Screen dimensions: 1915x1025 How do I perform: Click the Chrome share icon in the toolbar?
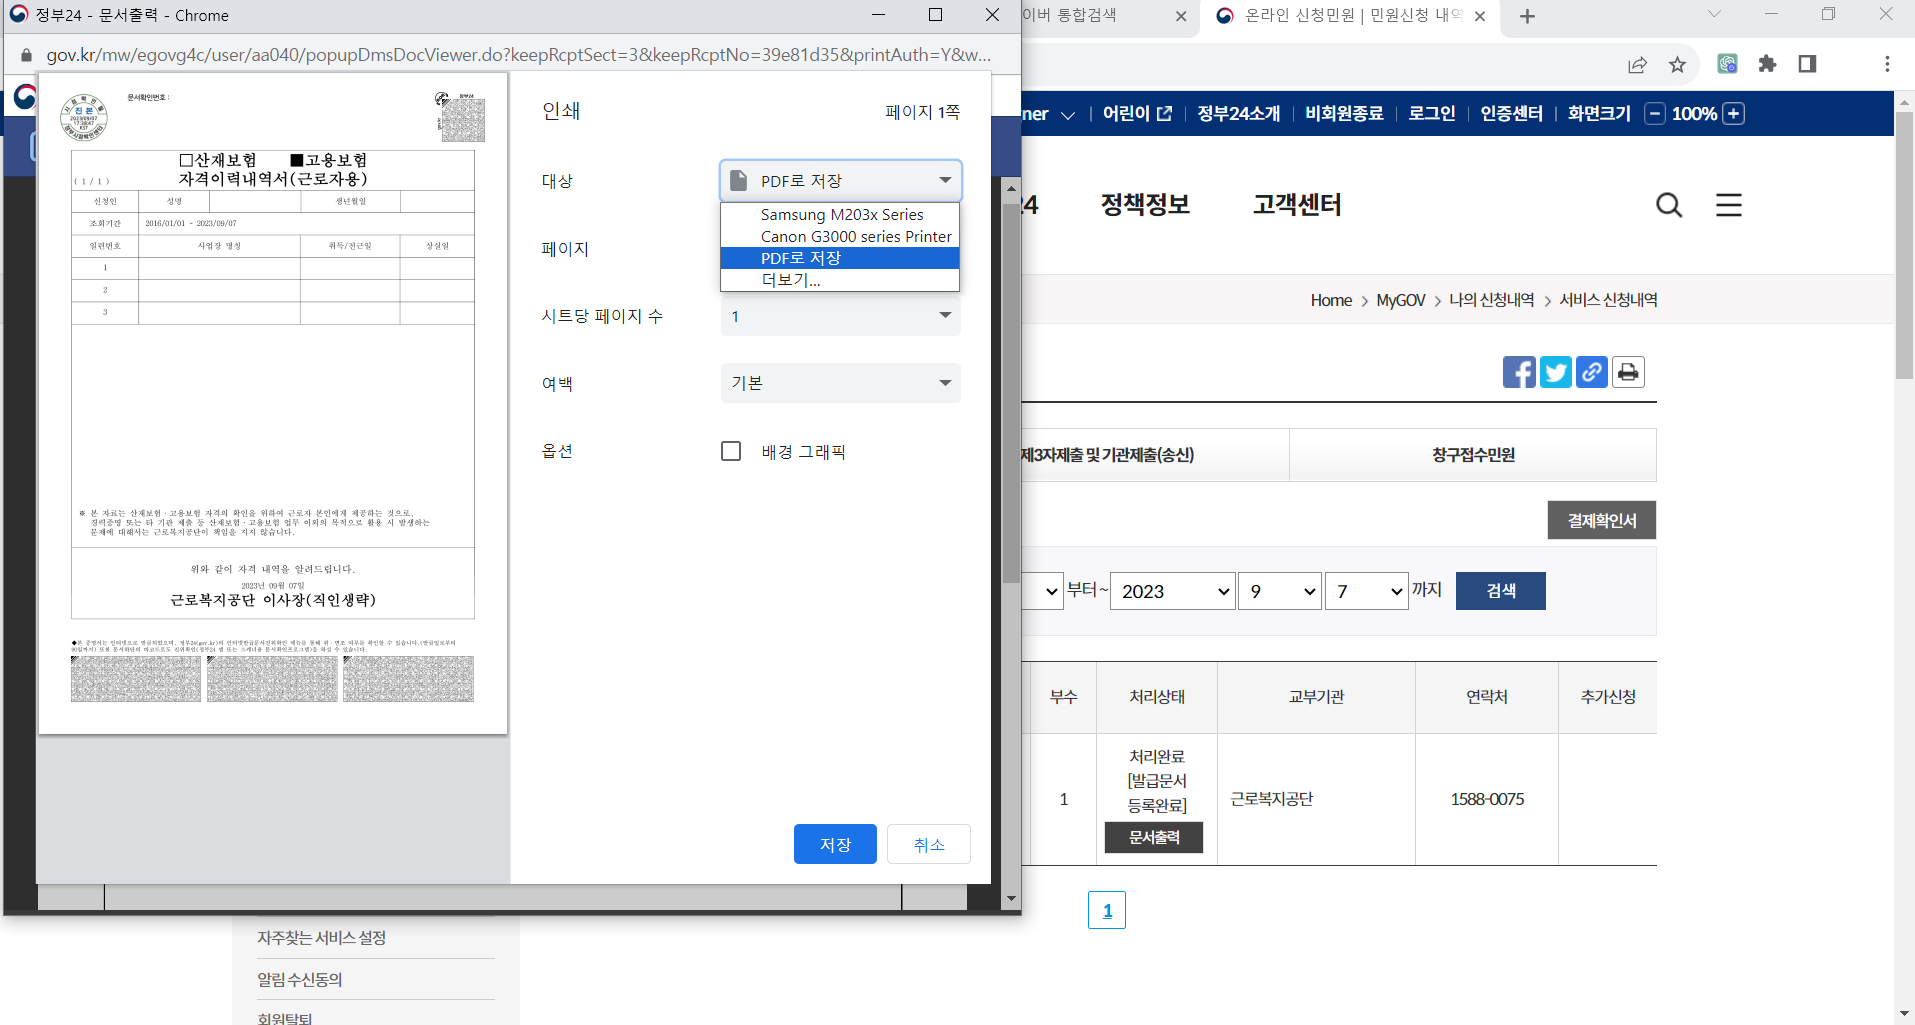[x=1637, y=63]
